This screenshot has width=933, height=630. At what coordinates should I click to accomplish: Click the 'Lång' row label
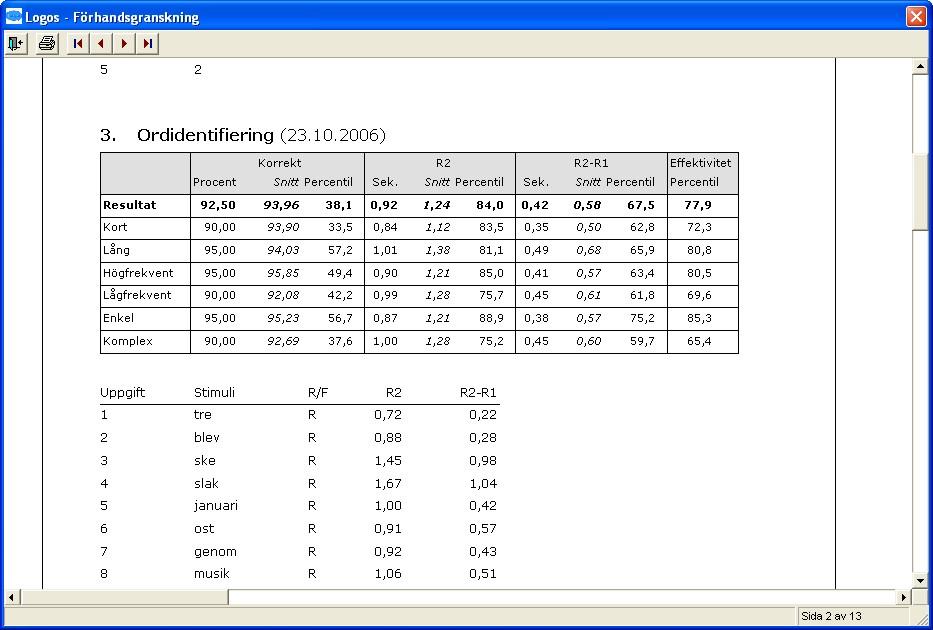point(116,250)
